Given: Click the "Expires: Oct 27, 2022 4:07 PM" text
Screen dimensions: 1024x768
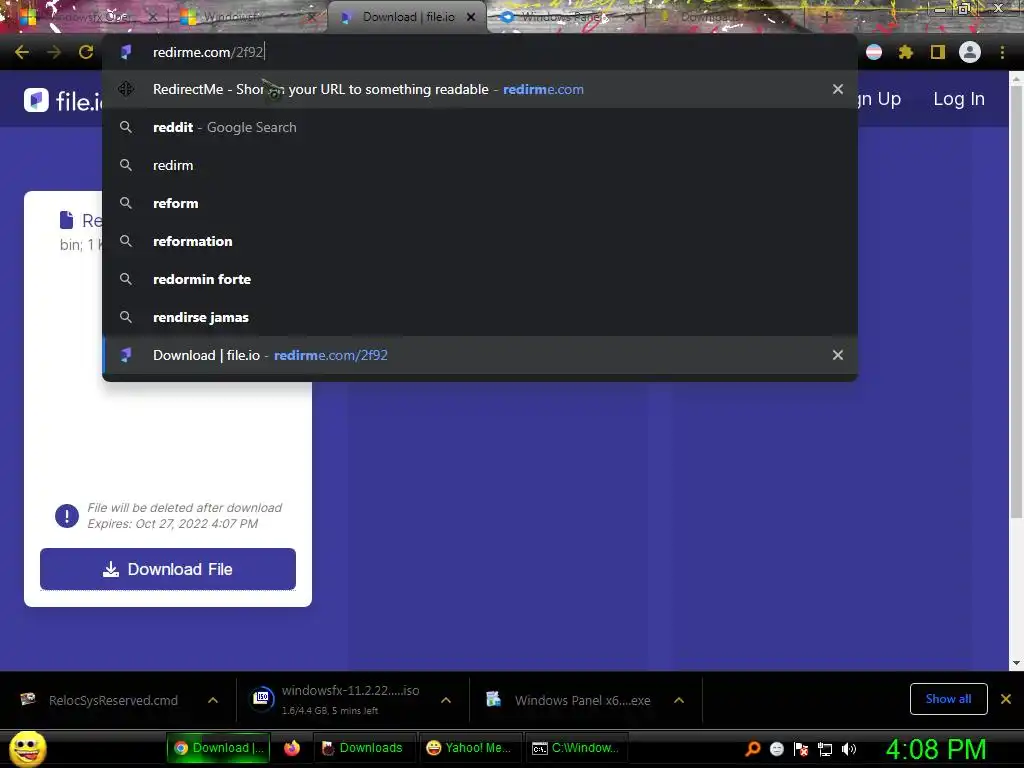Looking at the screenshot, I should (x=172, y=524).
